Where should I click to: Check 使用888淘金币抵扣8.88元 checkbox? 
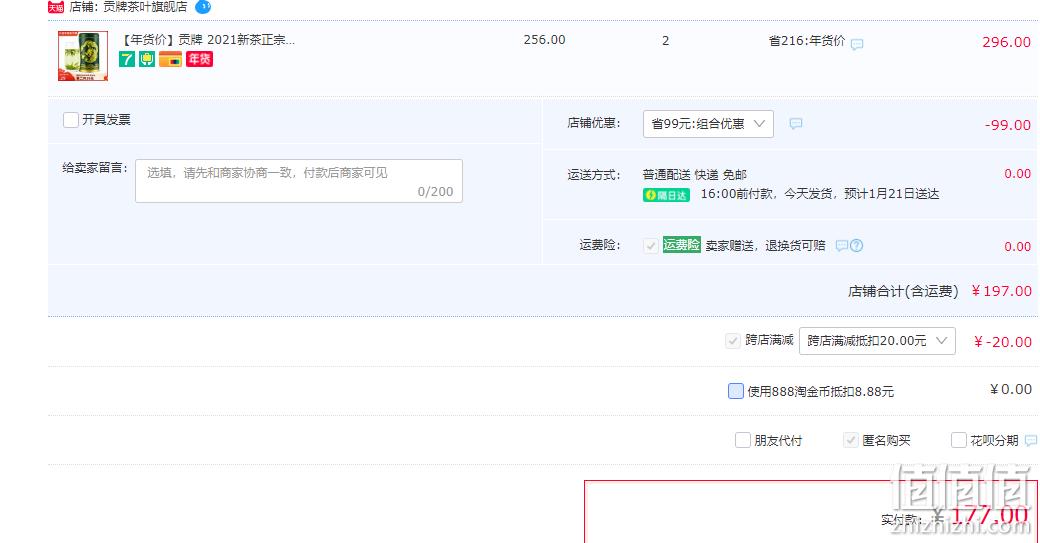(736, 391)
